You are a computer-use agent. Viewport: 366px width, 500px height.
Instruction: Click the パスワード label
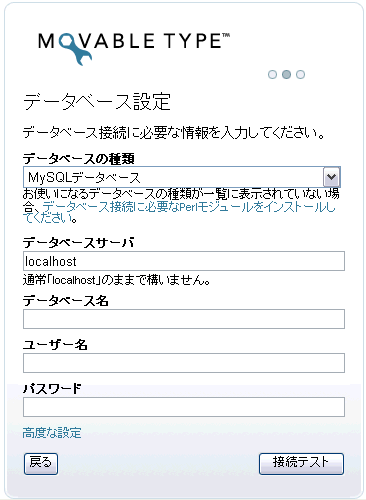click(52, 389)
